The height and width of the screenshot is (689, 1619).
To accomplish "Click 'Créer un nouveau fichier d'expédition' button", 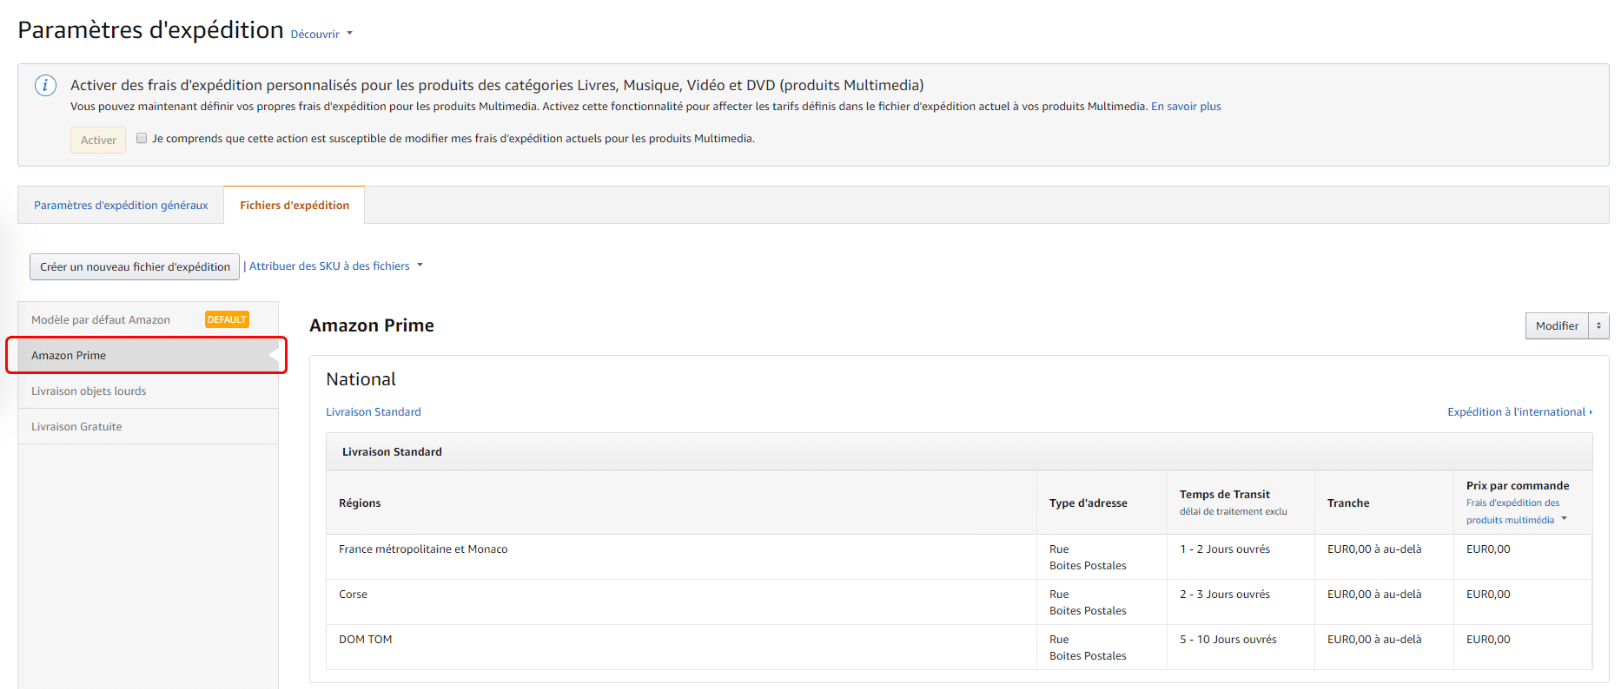I will [x=135, y=267].
